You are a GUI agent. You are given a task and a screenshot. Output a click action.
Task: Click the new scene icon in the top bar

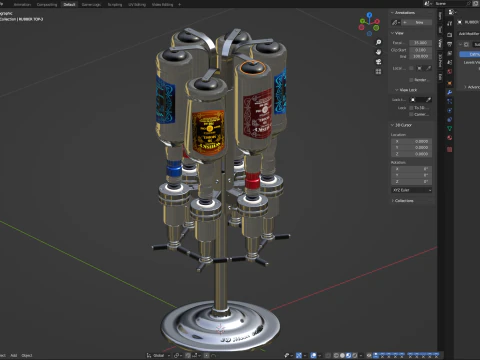[475, 3]
